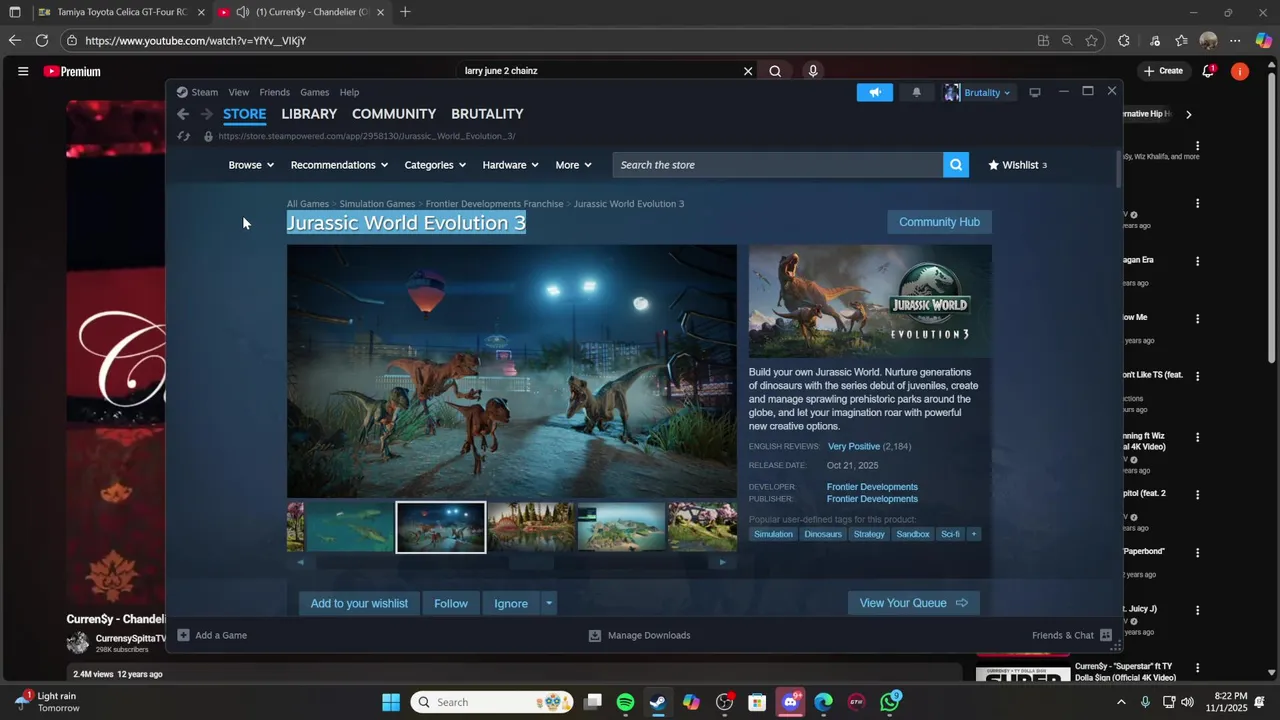Click the store search magnifier button
1280x720 pixels.
(x=956, y=165)
